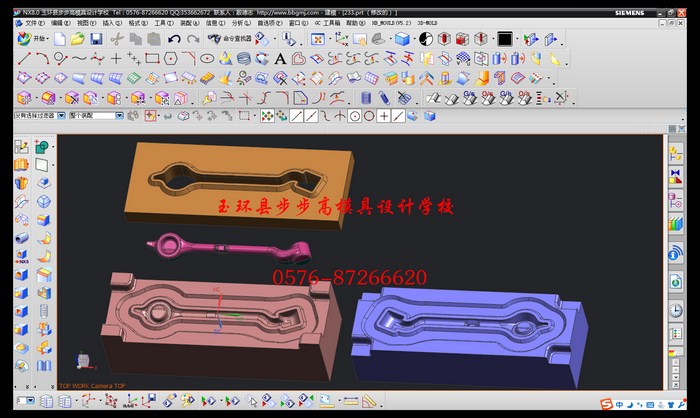
Task: Click the Undo arrow icon
Action: pyautogui.click(x=174, y=39)
